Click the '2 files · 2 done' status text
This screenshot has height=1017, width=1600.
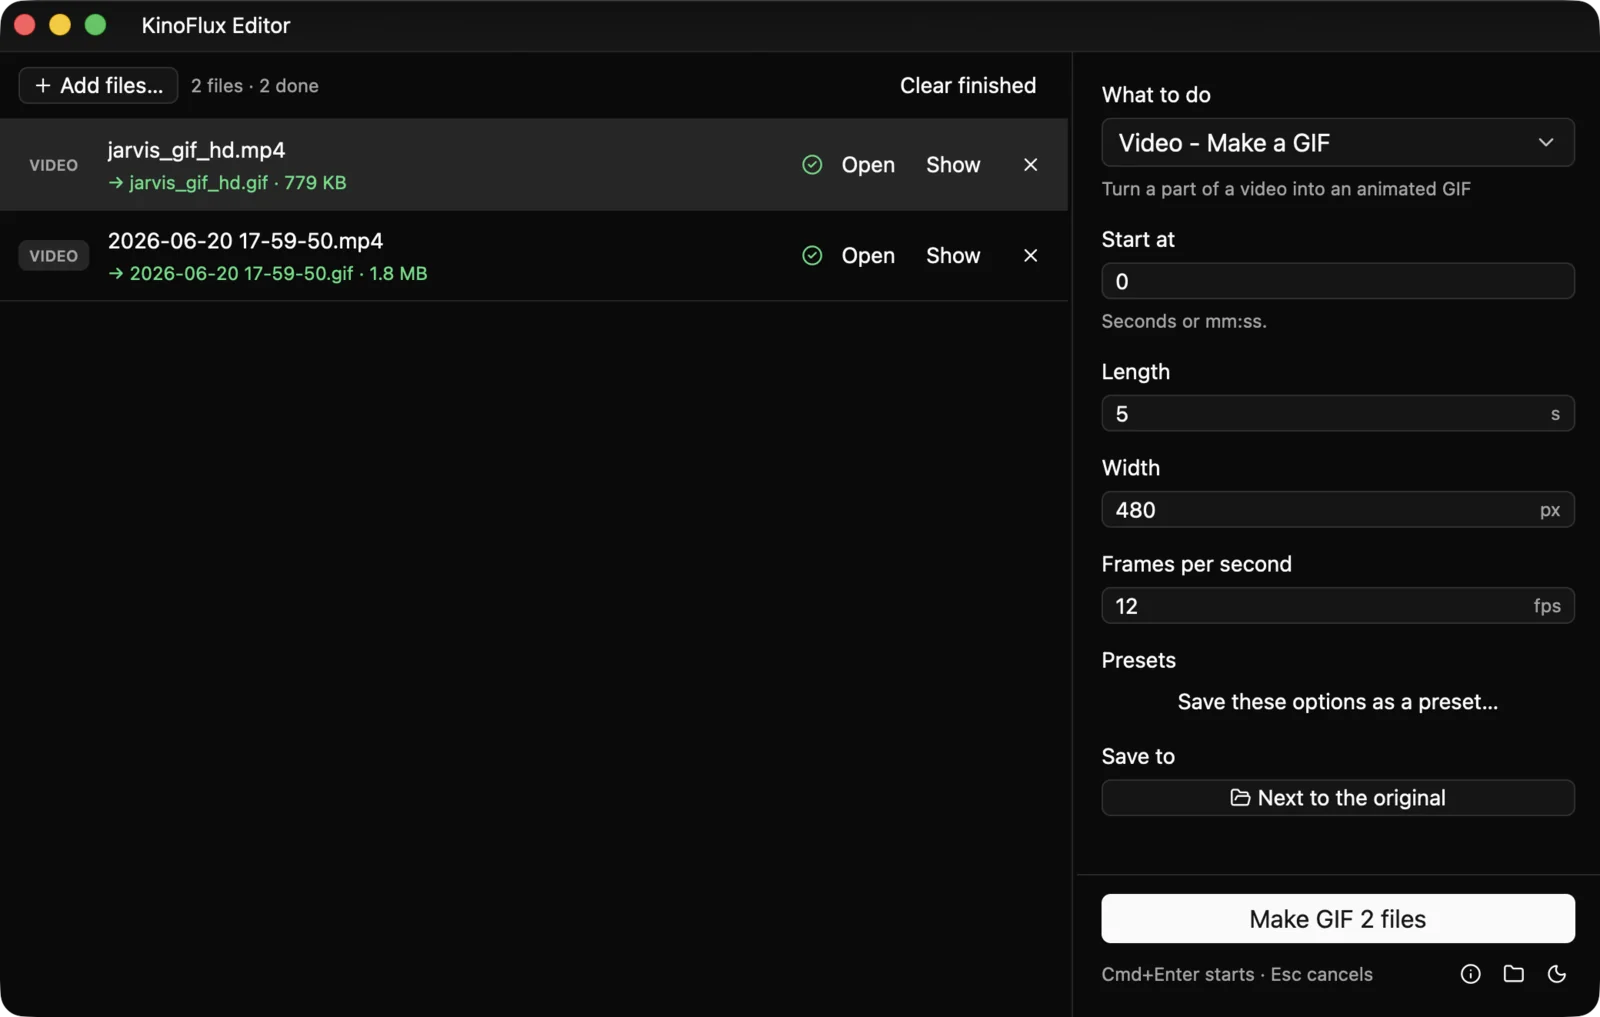(255, 86)
